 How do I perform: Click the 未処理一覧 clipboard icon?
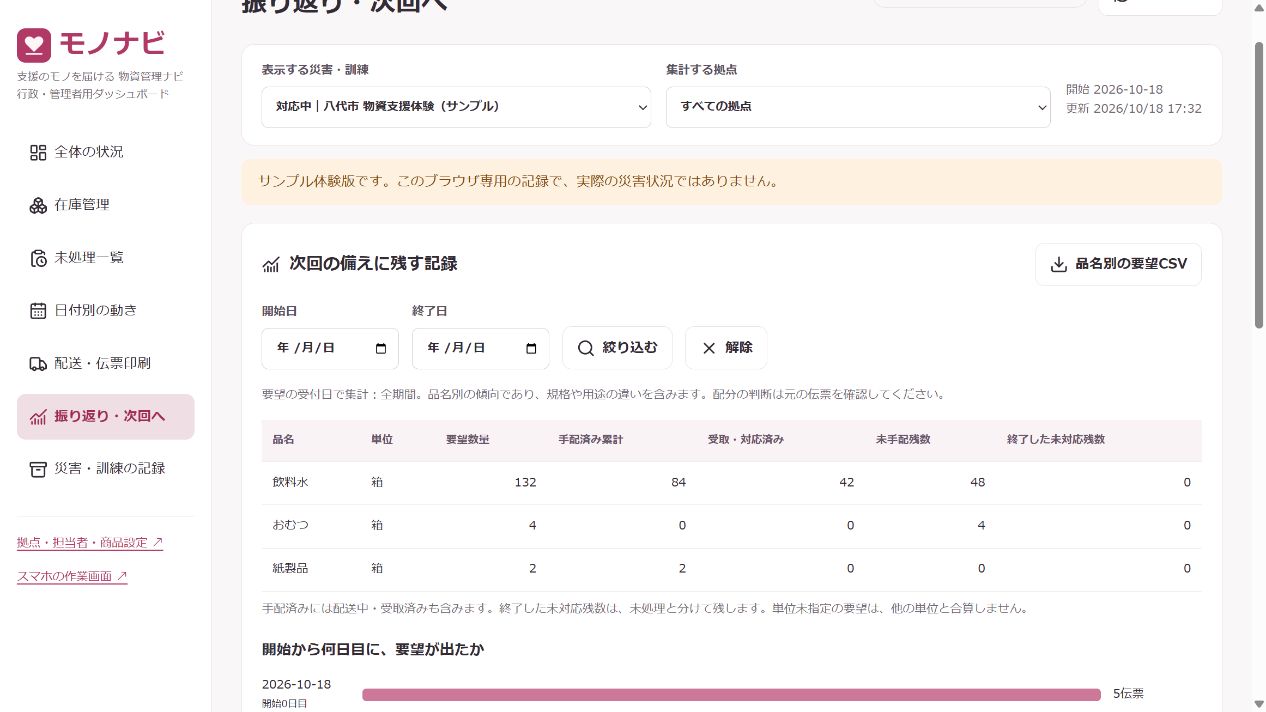point(38,258)
